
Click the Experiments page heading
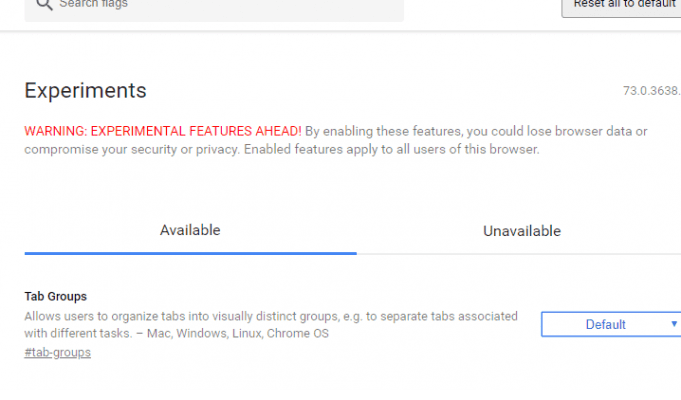(86, 91)
